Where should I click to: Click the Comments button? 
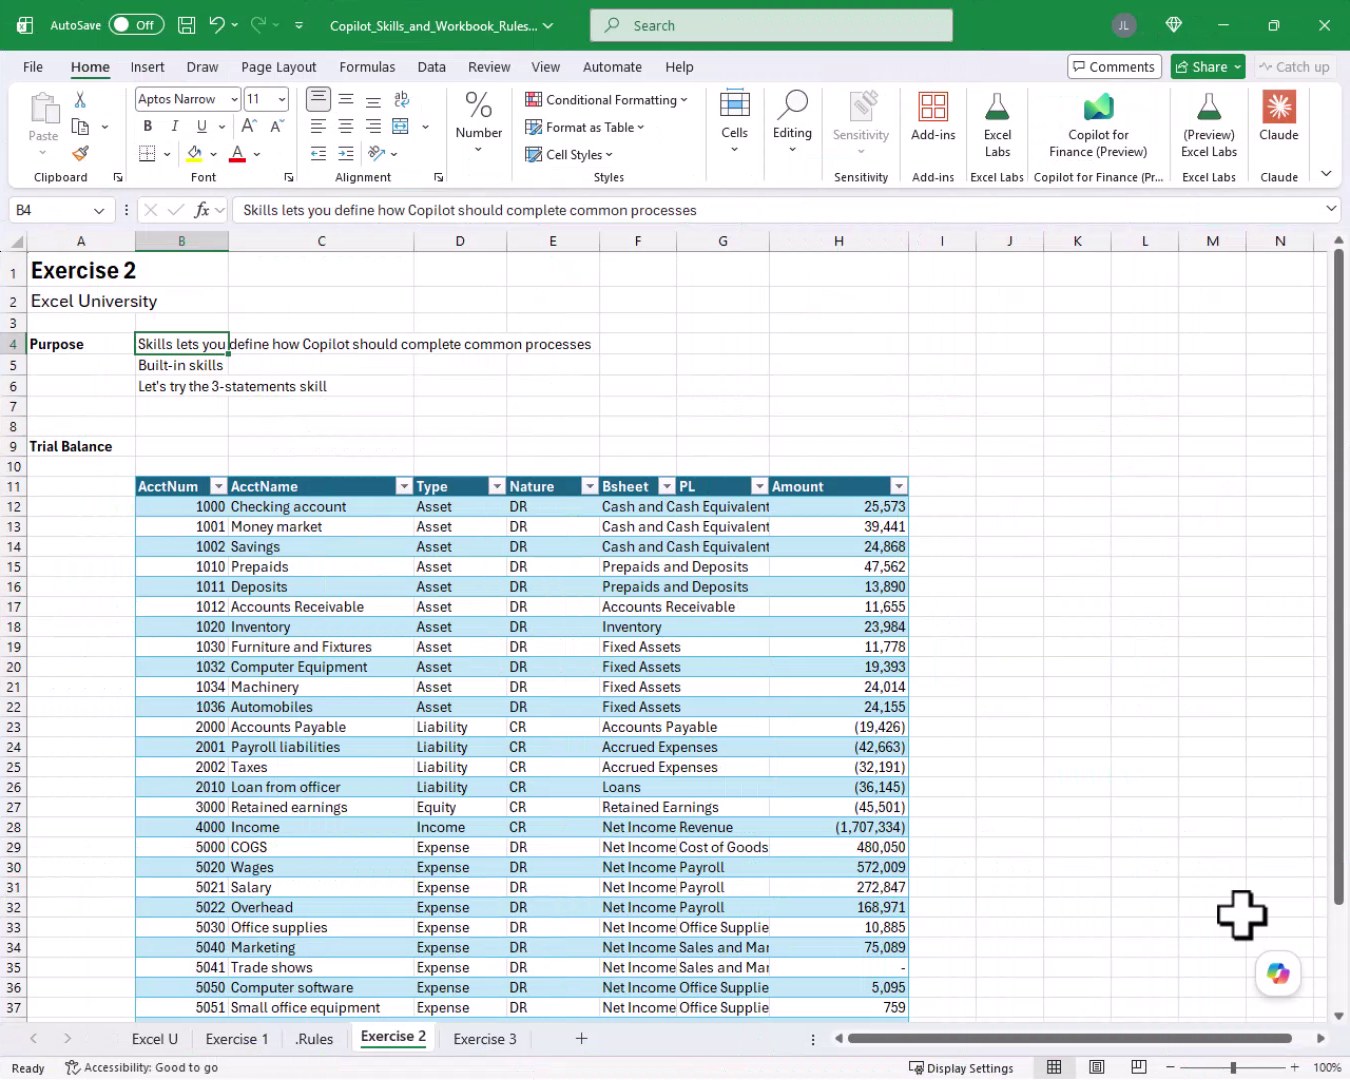pyautogui.click(x=1113, y=67)
